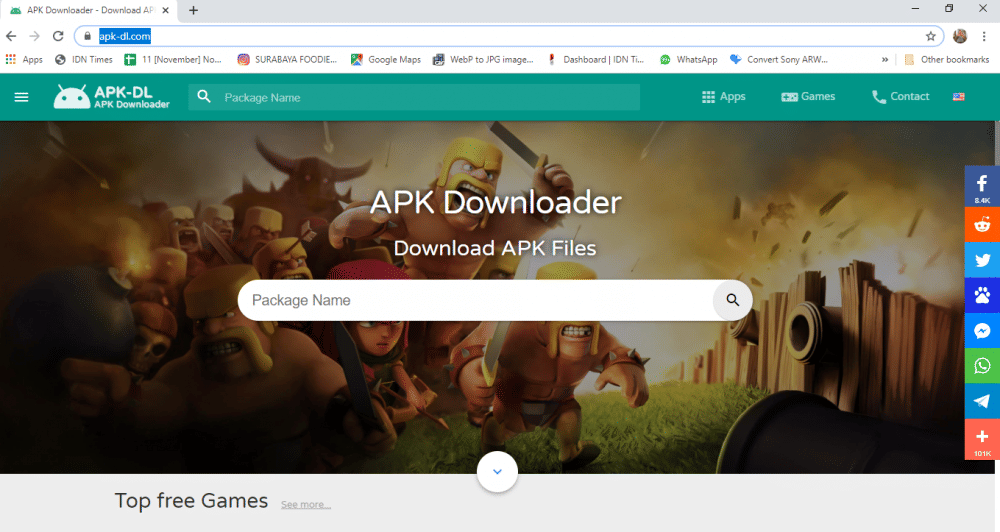Share on Facebook via sidebar
This screenshot has width=1000, height=532.
click(x=982, y=186)
